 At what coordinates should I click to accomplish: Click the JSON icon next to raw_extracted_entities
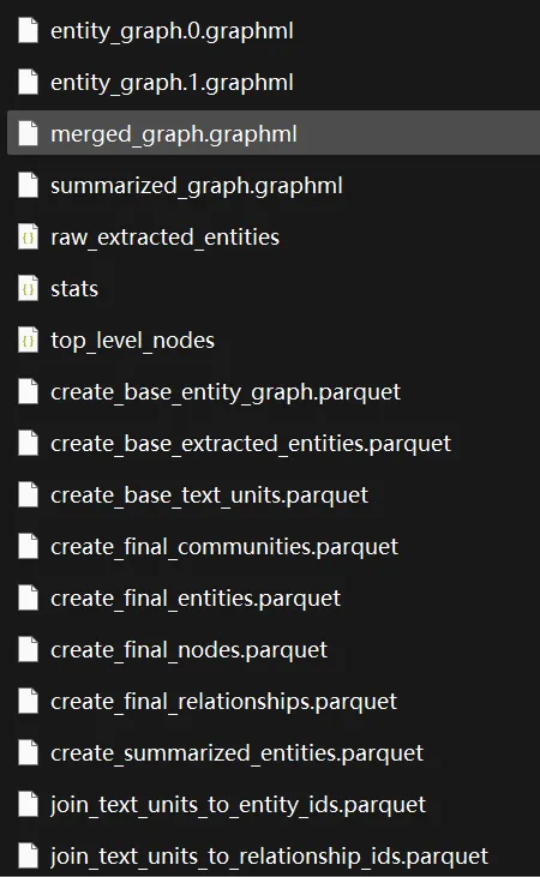point(28,237)
